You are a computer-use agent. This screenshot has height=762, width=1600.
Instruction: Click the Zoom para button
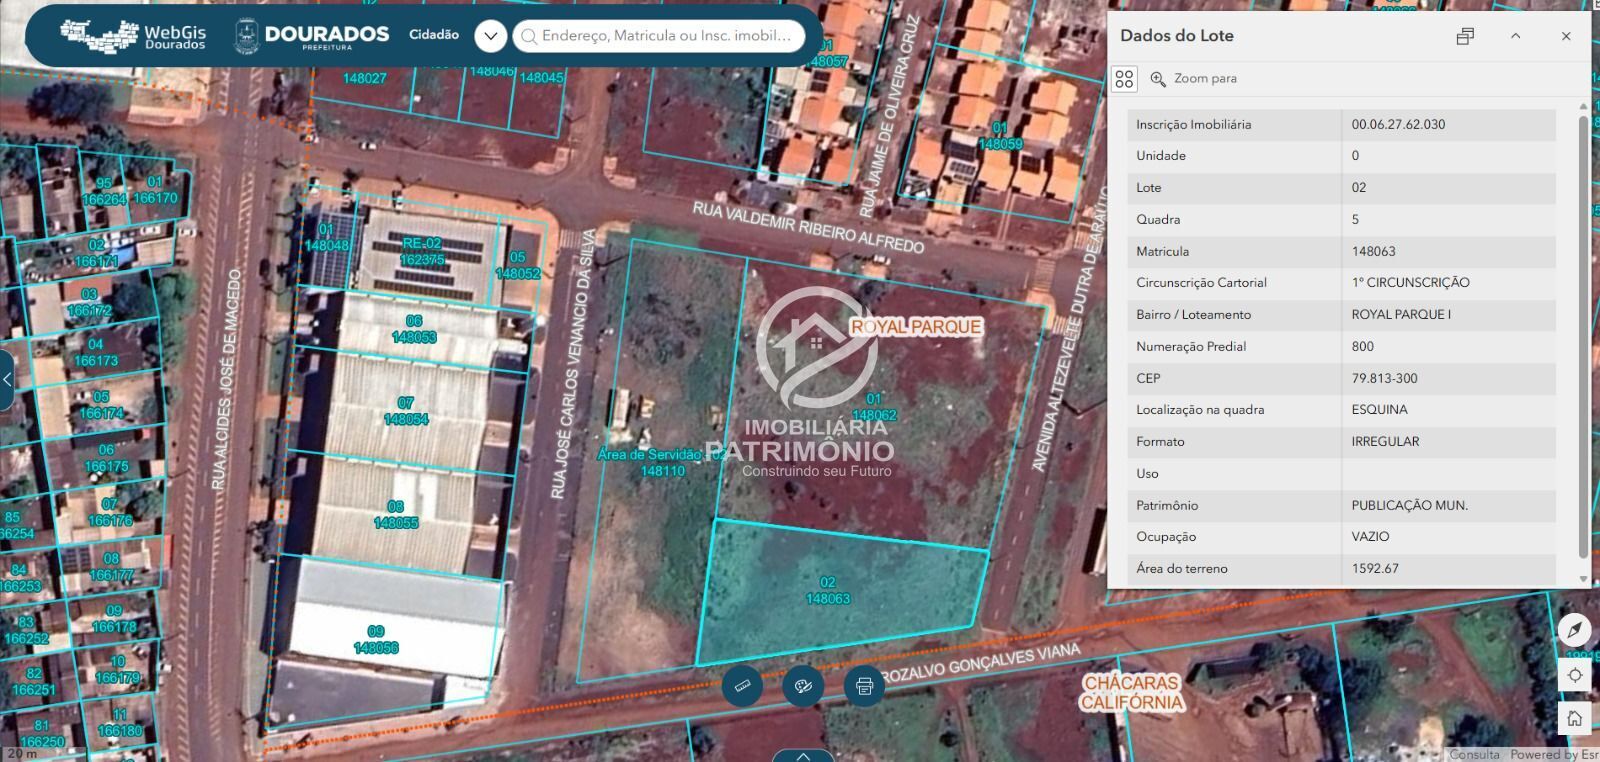[x=1194, y=78]
